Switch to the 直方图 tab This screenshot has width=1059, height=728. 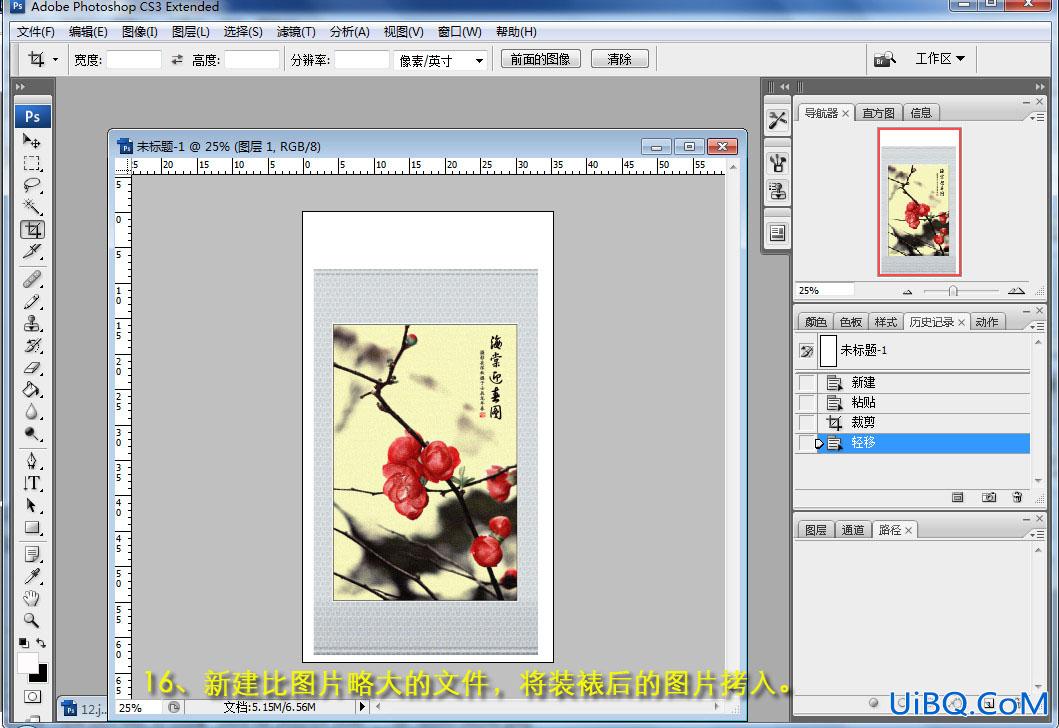coord(878,113)
